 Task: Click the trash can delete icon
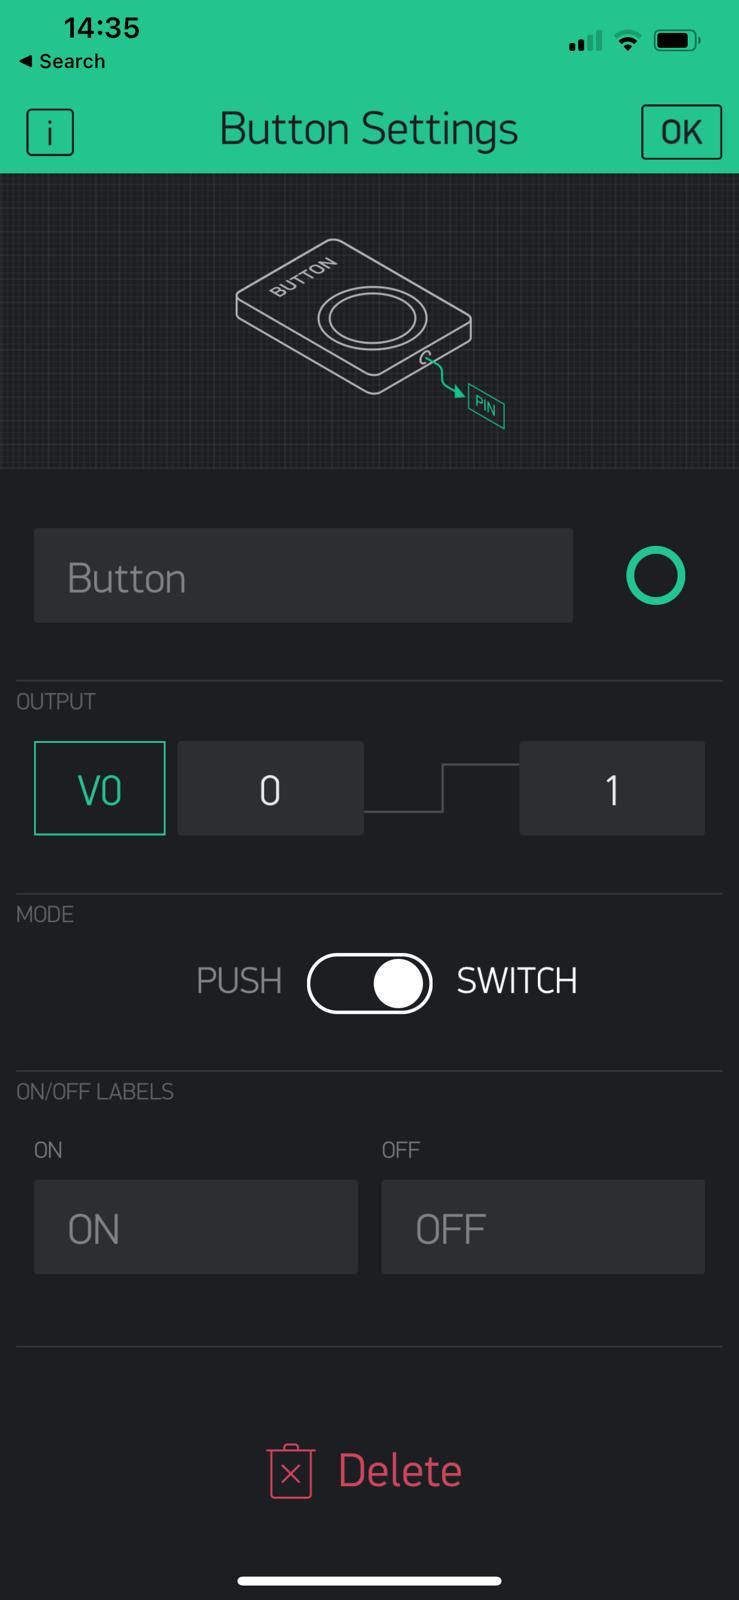[x=291, y=1471]
